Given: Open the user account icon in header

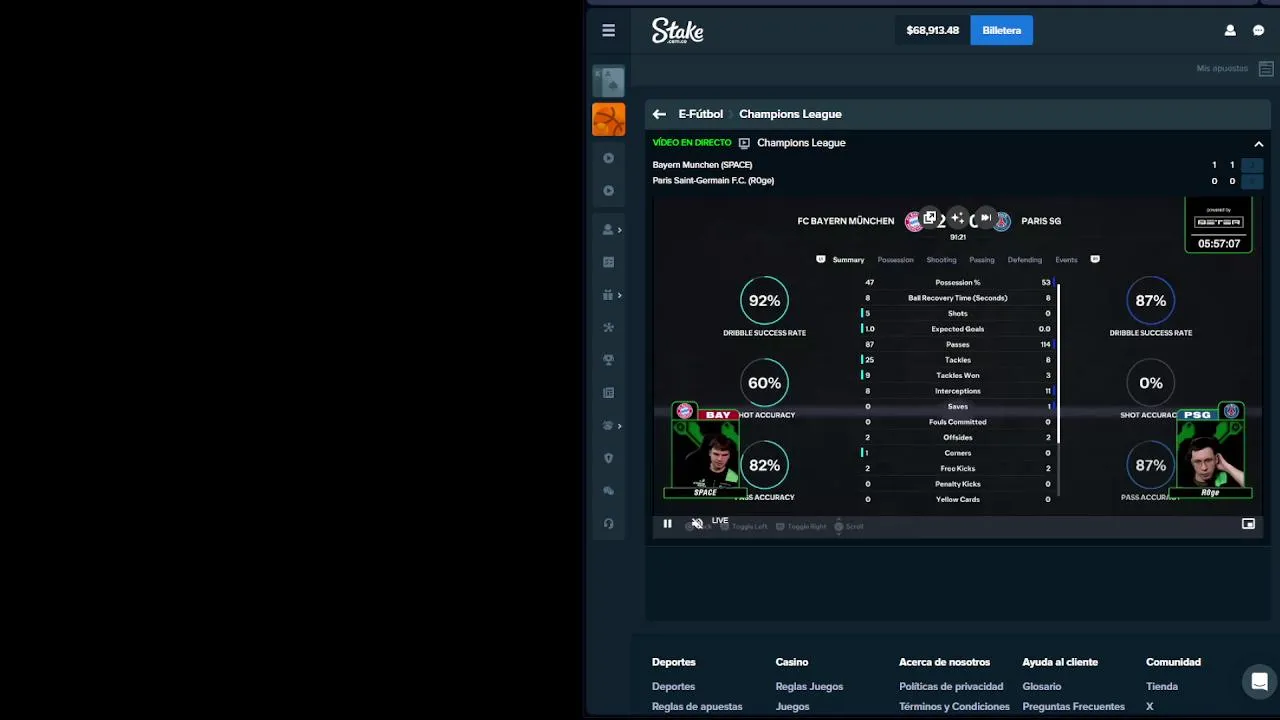Looking at the screenshot, I should 1230,30.
